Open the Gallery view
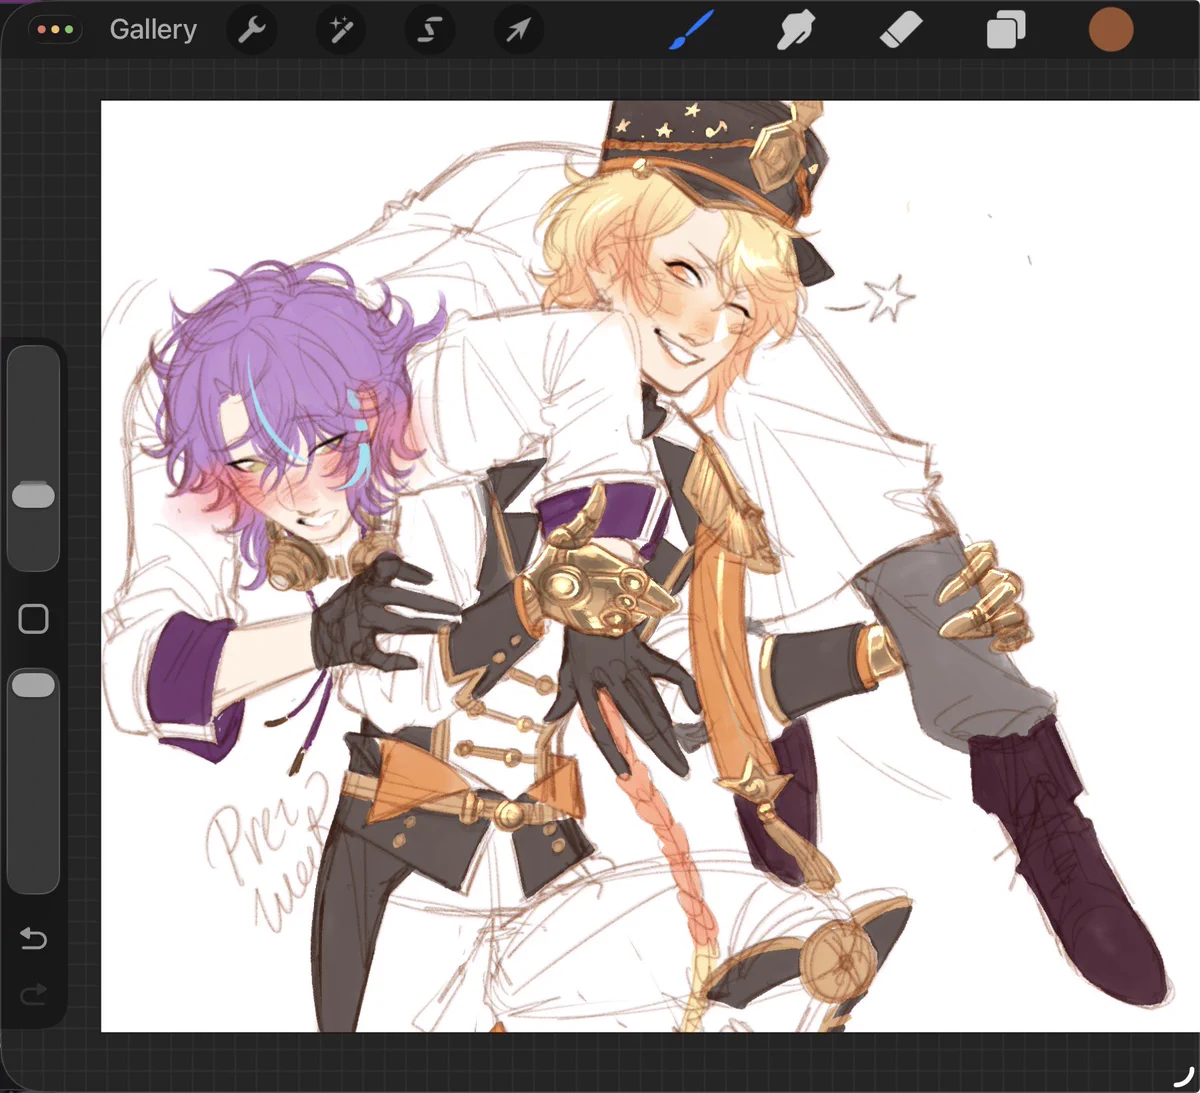Image resolution: width=1200 pixels, height=1093 pixels. [x=153, y=30]
